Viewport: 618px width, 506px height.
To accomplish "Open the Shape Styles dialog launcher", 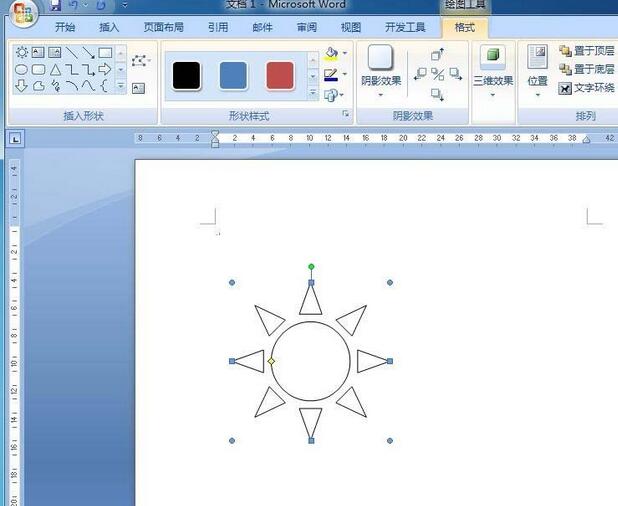I will click(346, 114).
